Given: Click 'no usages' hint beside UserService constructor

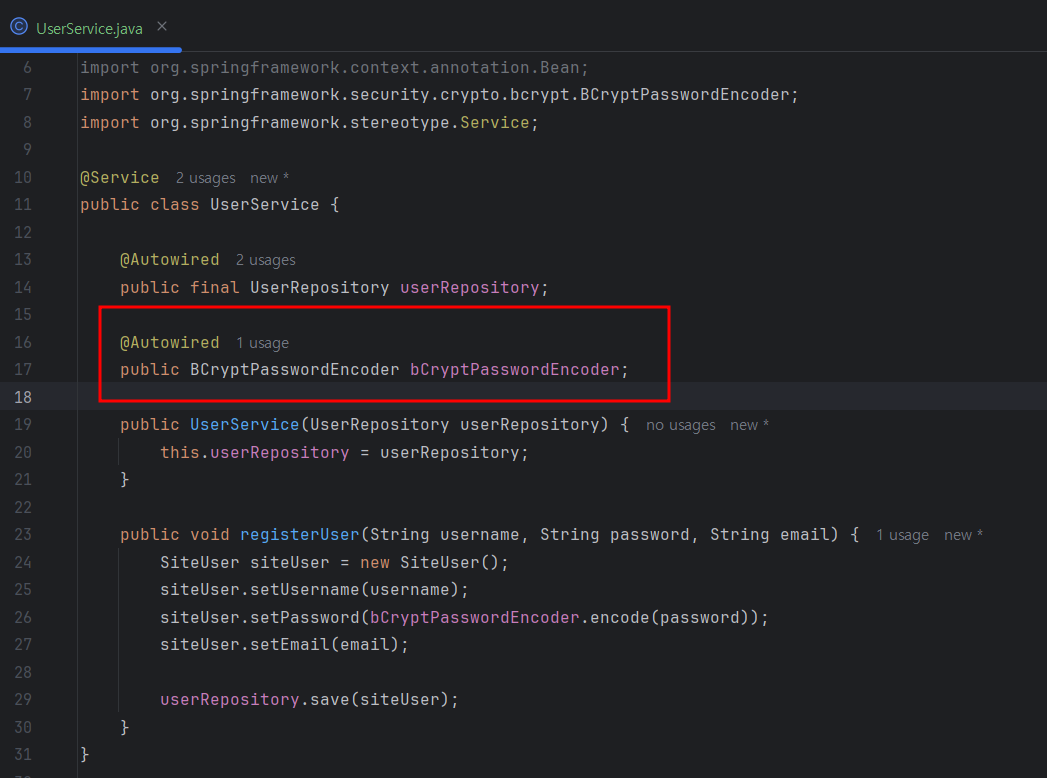Looking at the screenshot, I should (680, 425).
